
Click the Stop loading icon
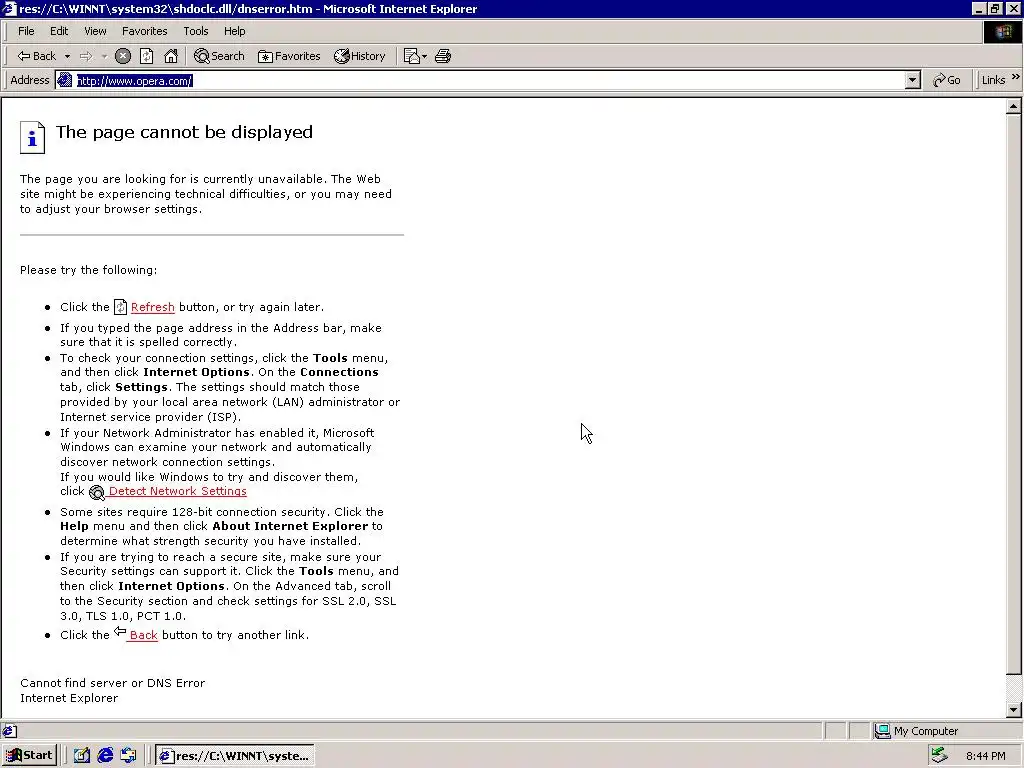[123, 56]
